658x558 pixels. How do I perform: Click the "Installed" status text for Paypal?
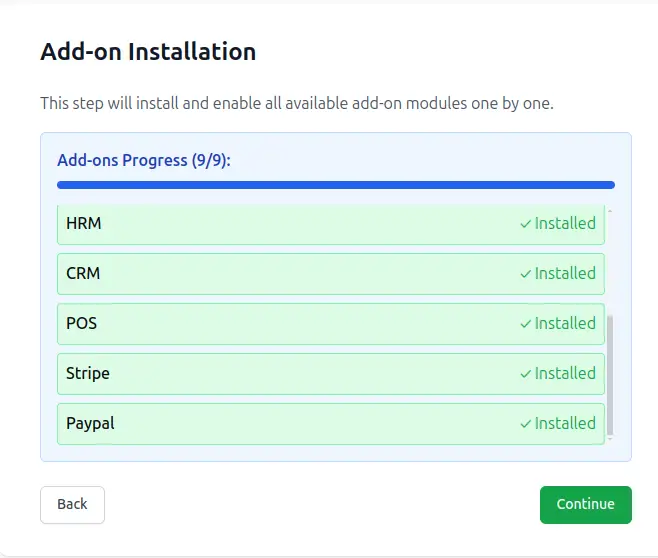[565, 423]
